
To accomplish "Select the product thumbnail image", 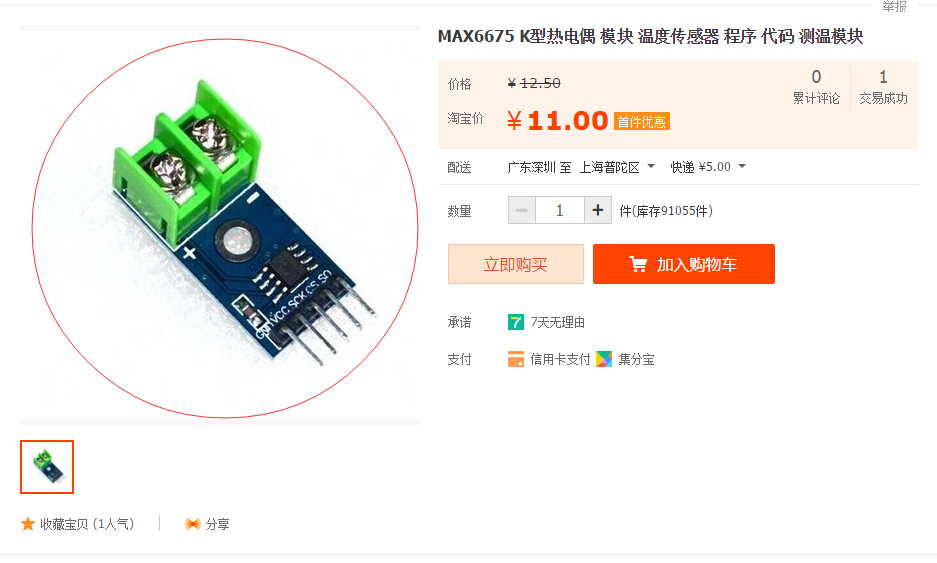I will coord(47,467).
